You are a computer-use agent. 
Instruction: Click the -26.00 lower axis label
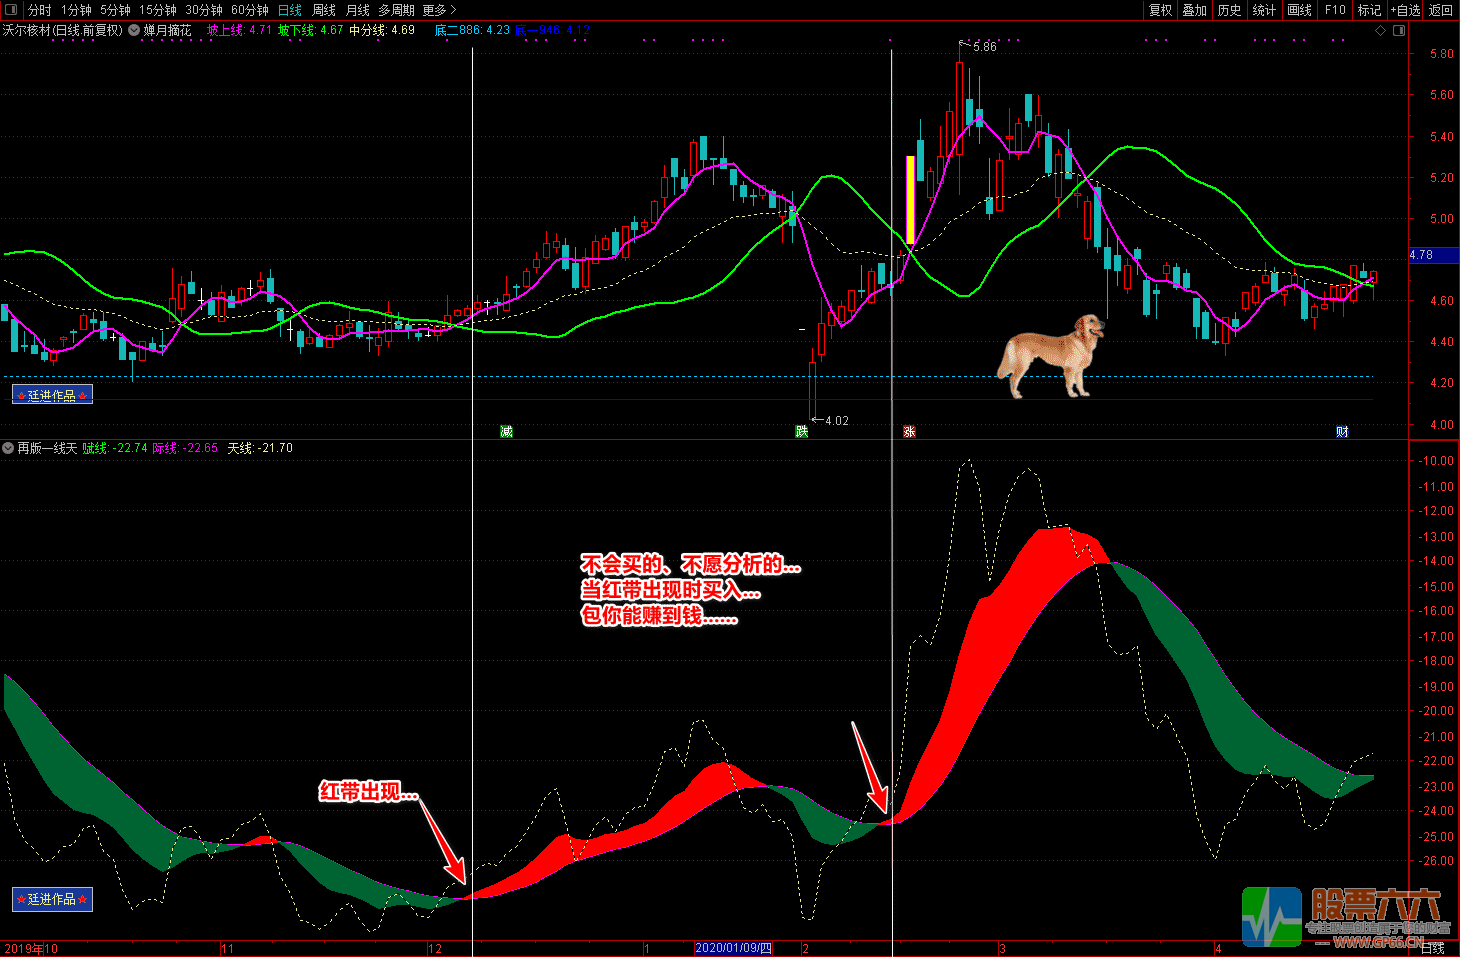pyautogui.click(x=1438, y=861)
